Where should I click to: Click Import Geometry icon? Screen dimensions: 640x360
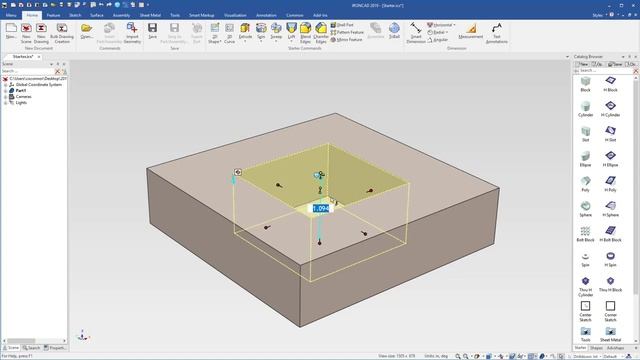point(132,33)
